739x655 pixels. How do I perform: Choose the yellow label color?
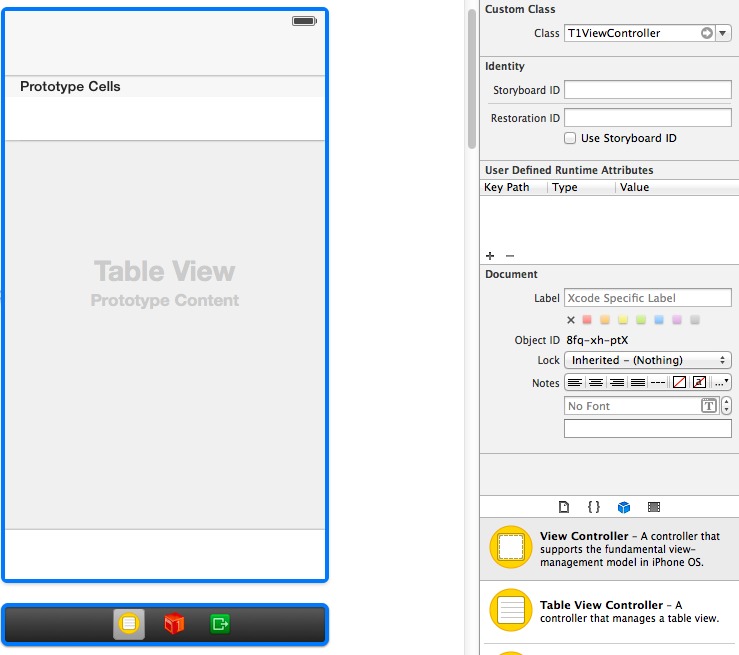point(623,320)
